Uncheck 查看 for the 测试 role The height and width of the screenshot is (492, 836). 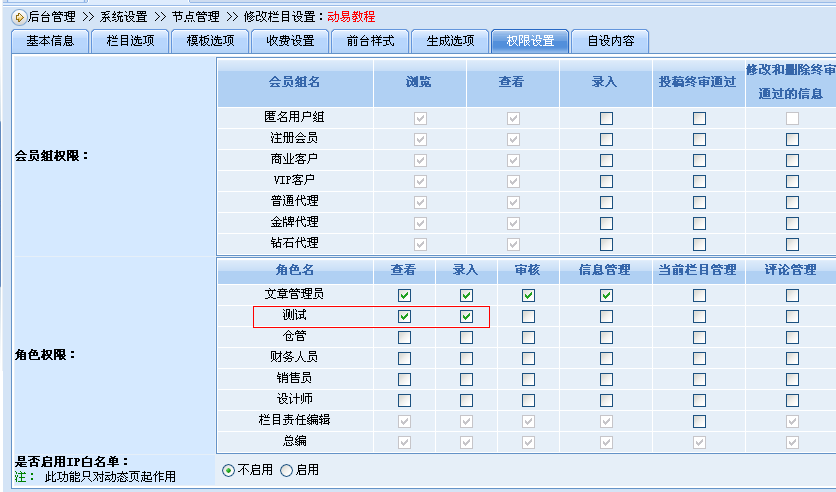coord(404,317)
